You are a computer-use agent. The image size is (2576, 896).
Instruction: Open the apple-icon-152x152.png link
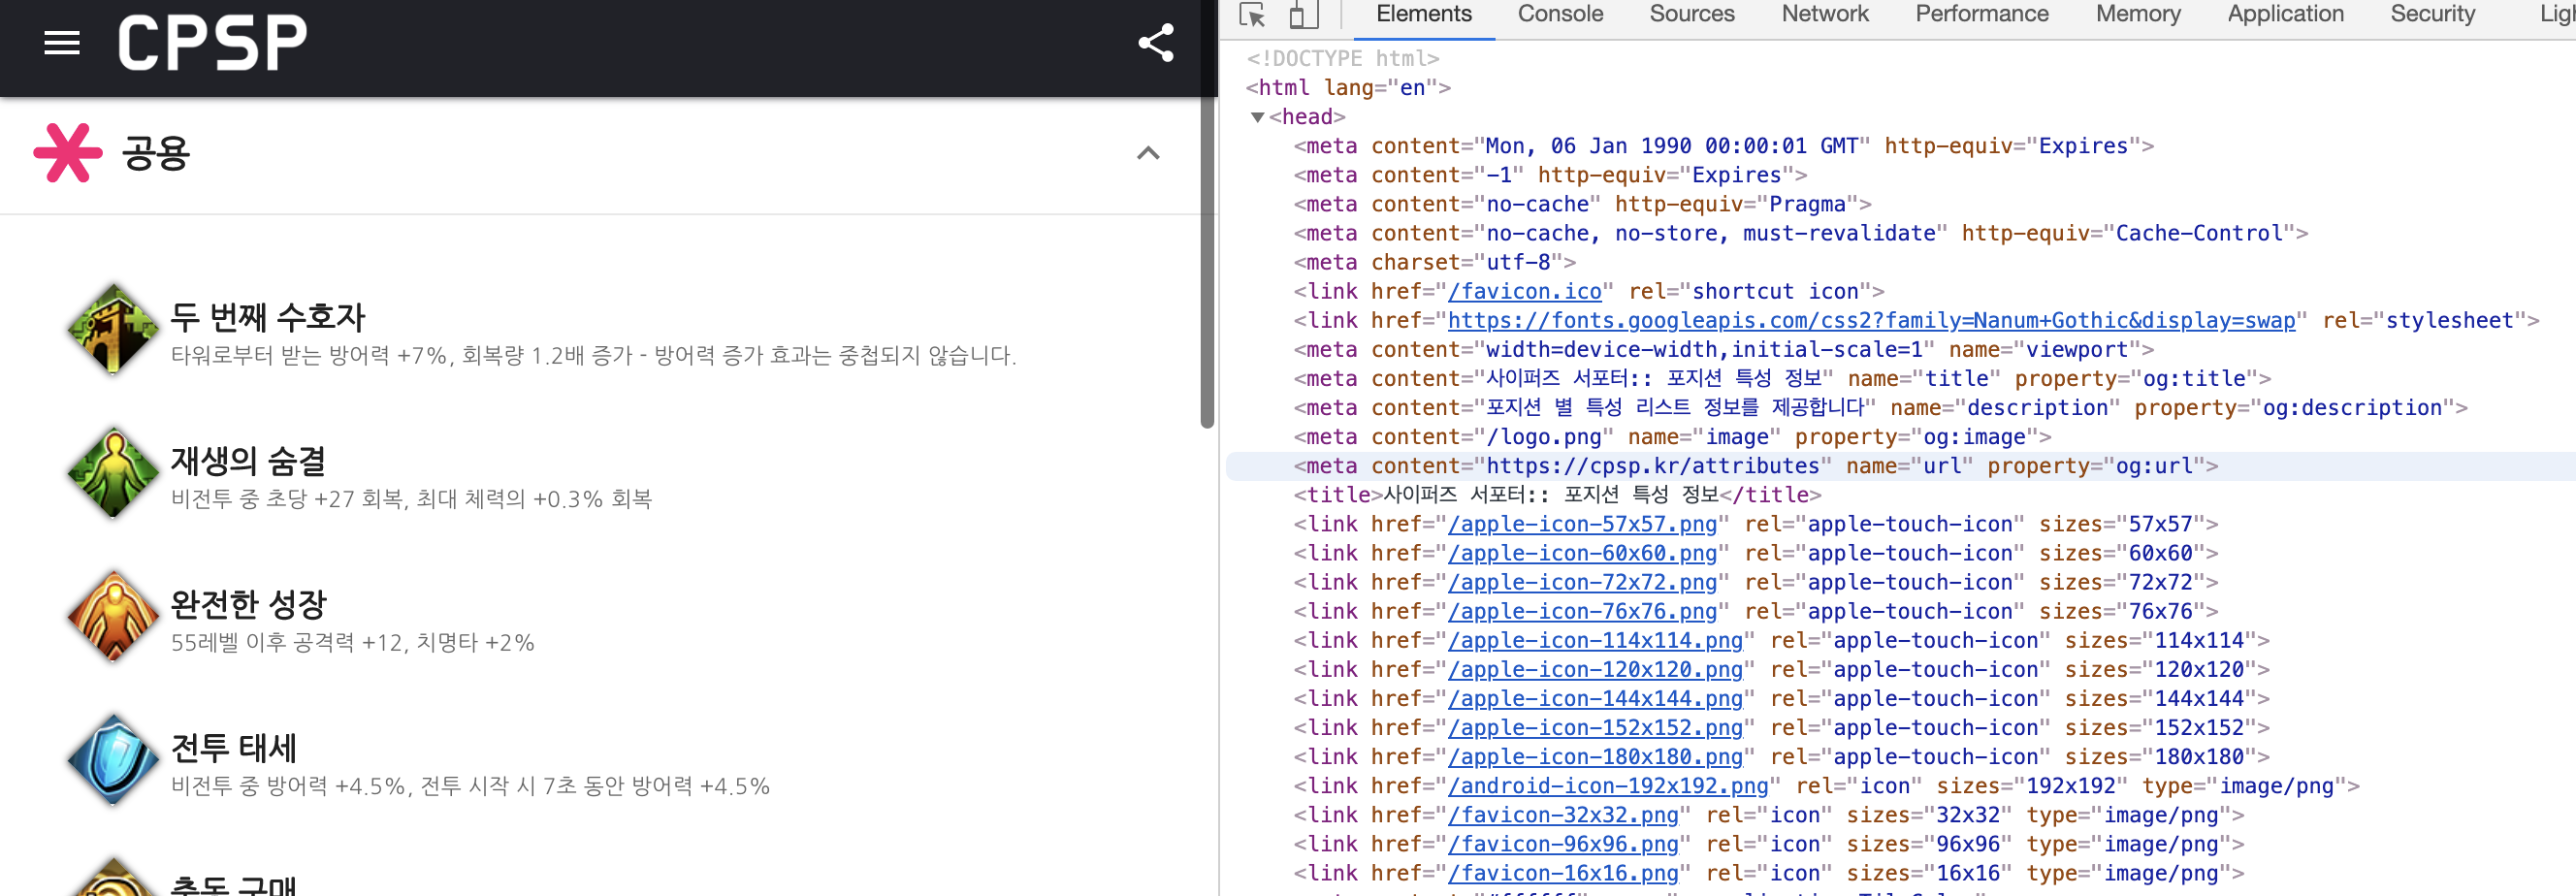pyautogui.click(x=1596, y=728)
